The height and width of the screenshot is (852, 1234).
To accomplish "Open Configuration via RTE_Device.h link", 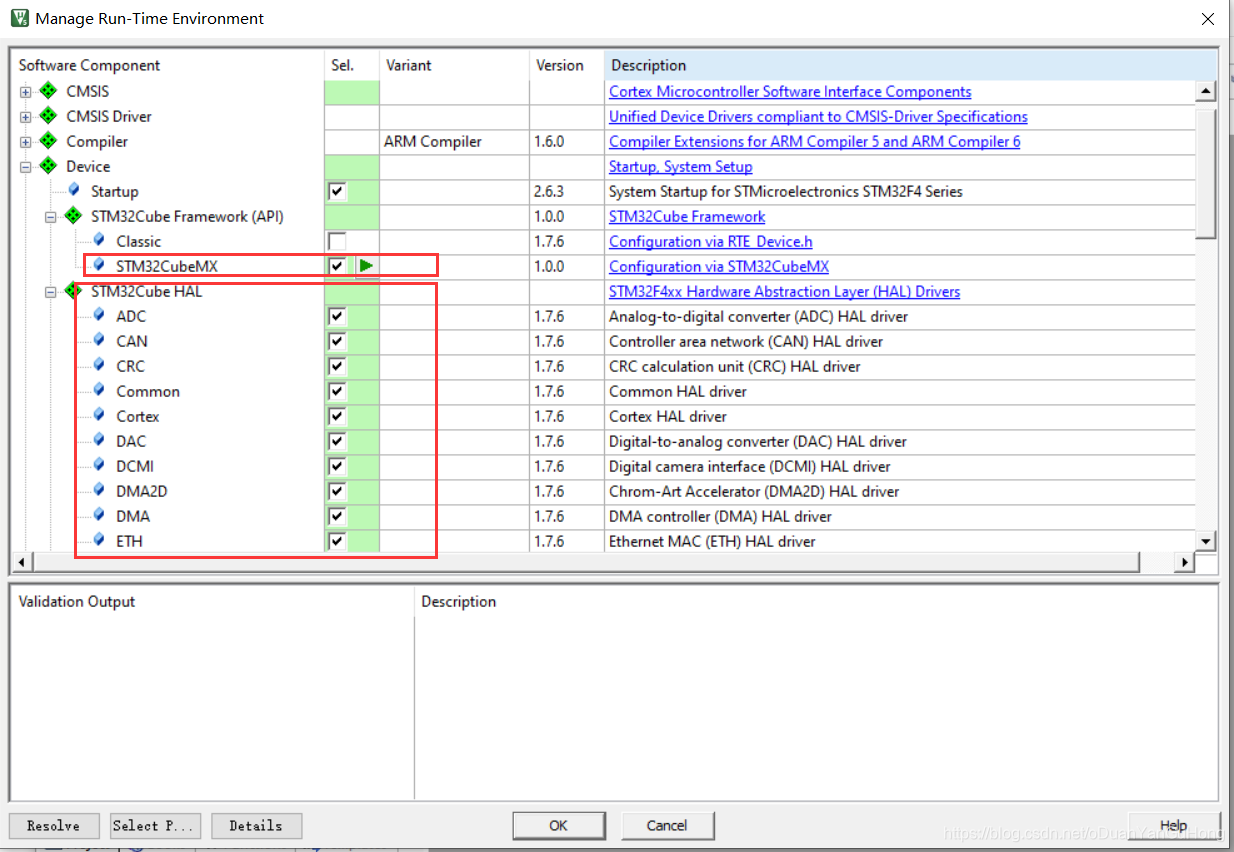I will coord(711,241).
